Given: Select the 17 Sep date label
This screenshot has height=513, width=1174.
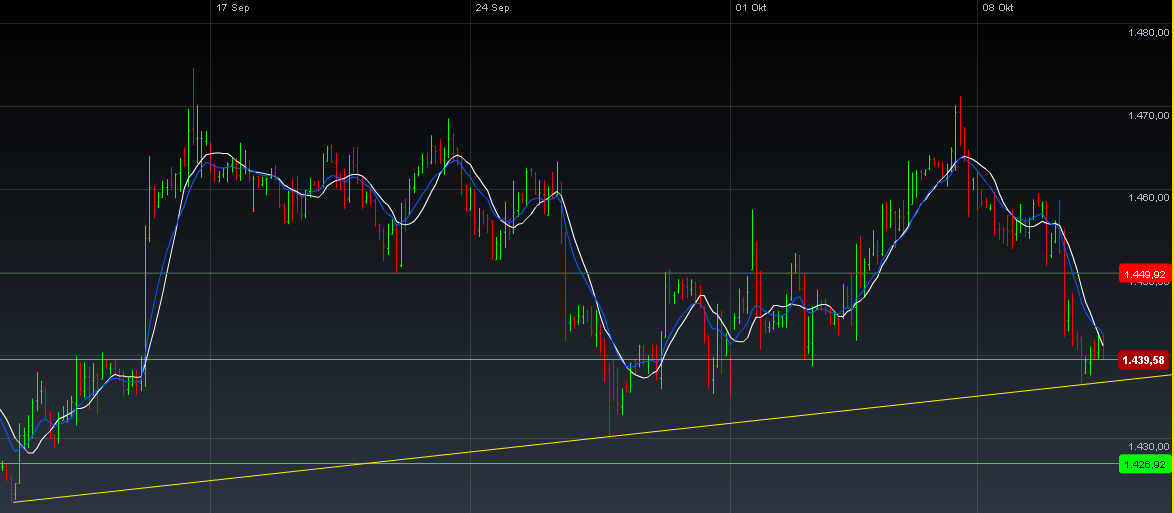Looking at the screenshot, I should coord(232,8).
